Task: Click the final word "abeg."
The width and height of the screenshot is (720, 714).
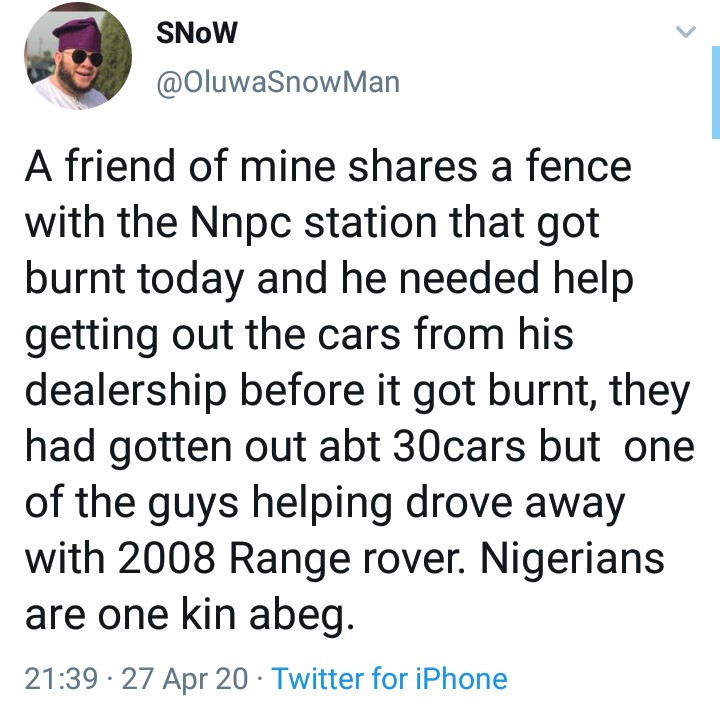Action: tap(302, 615)
